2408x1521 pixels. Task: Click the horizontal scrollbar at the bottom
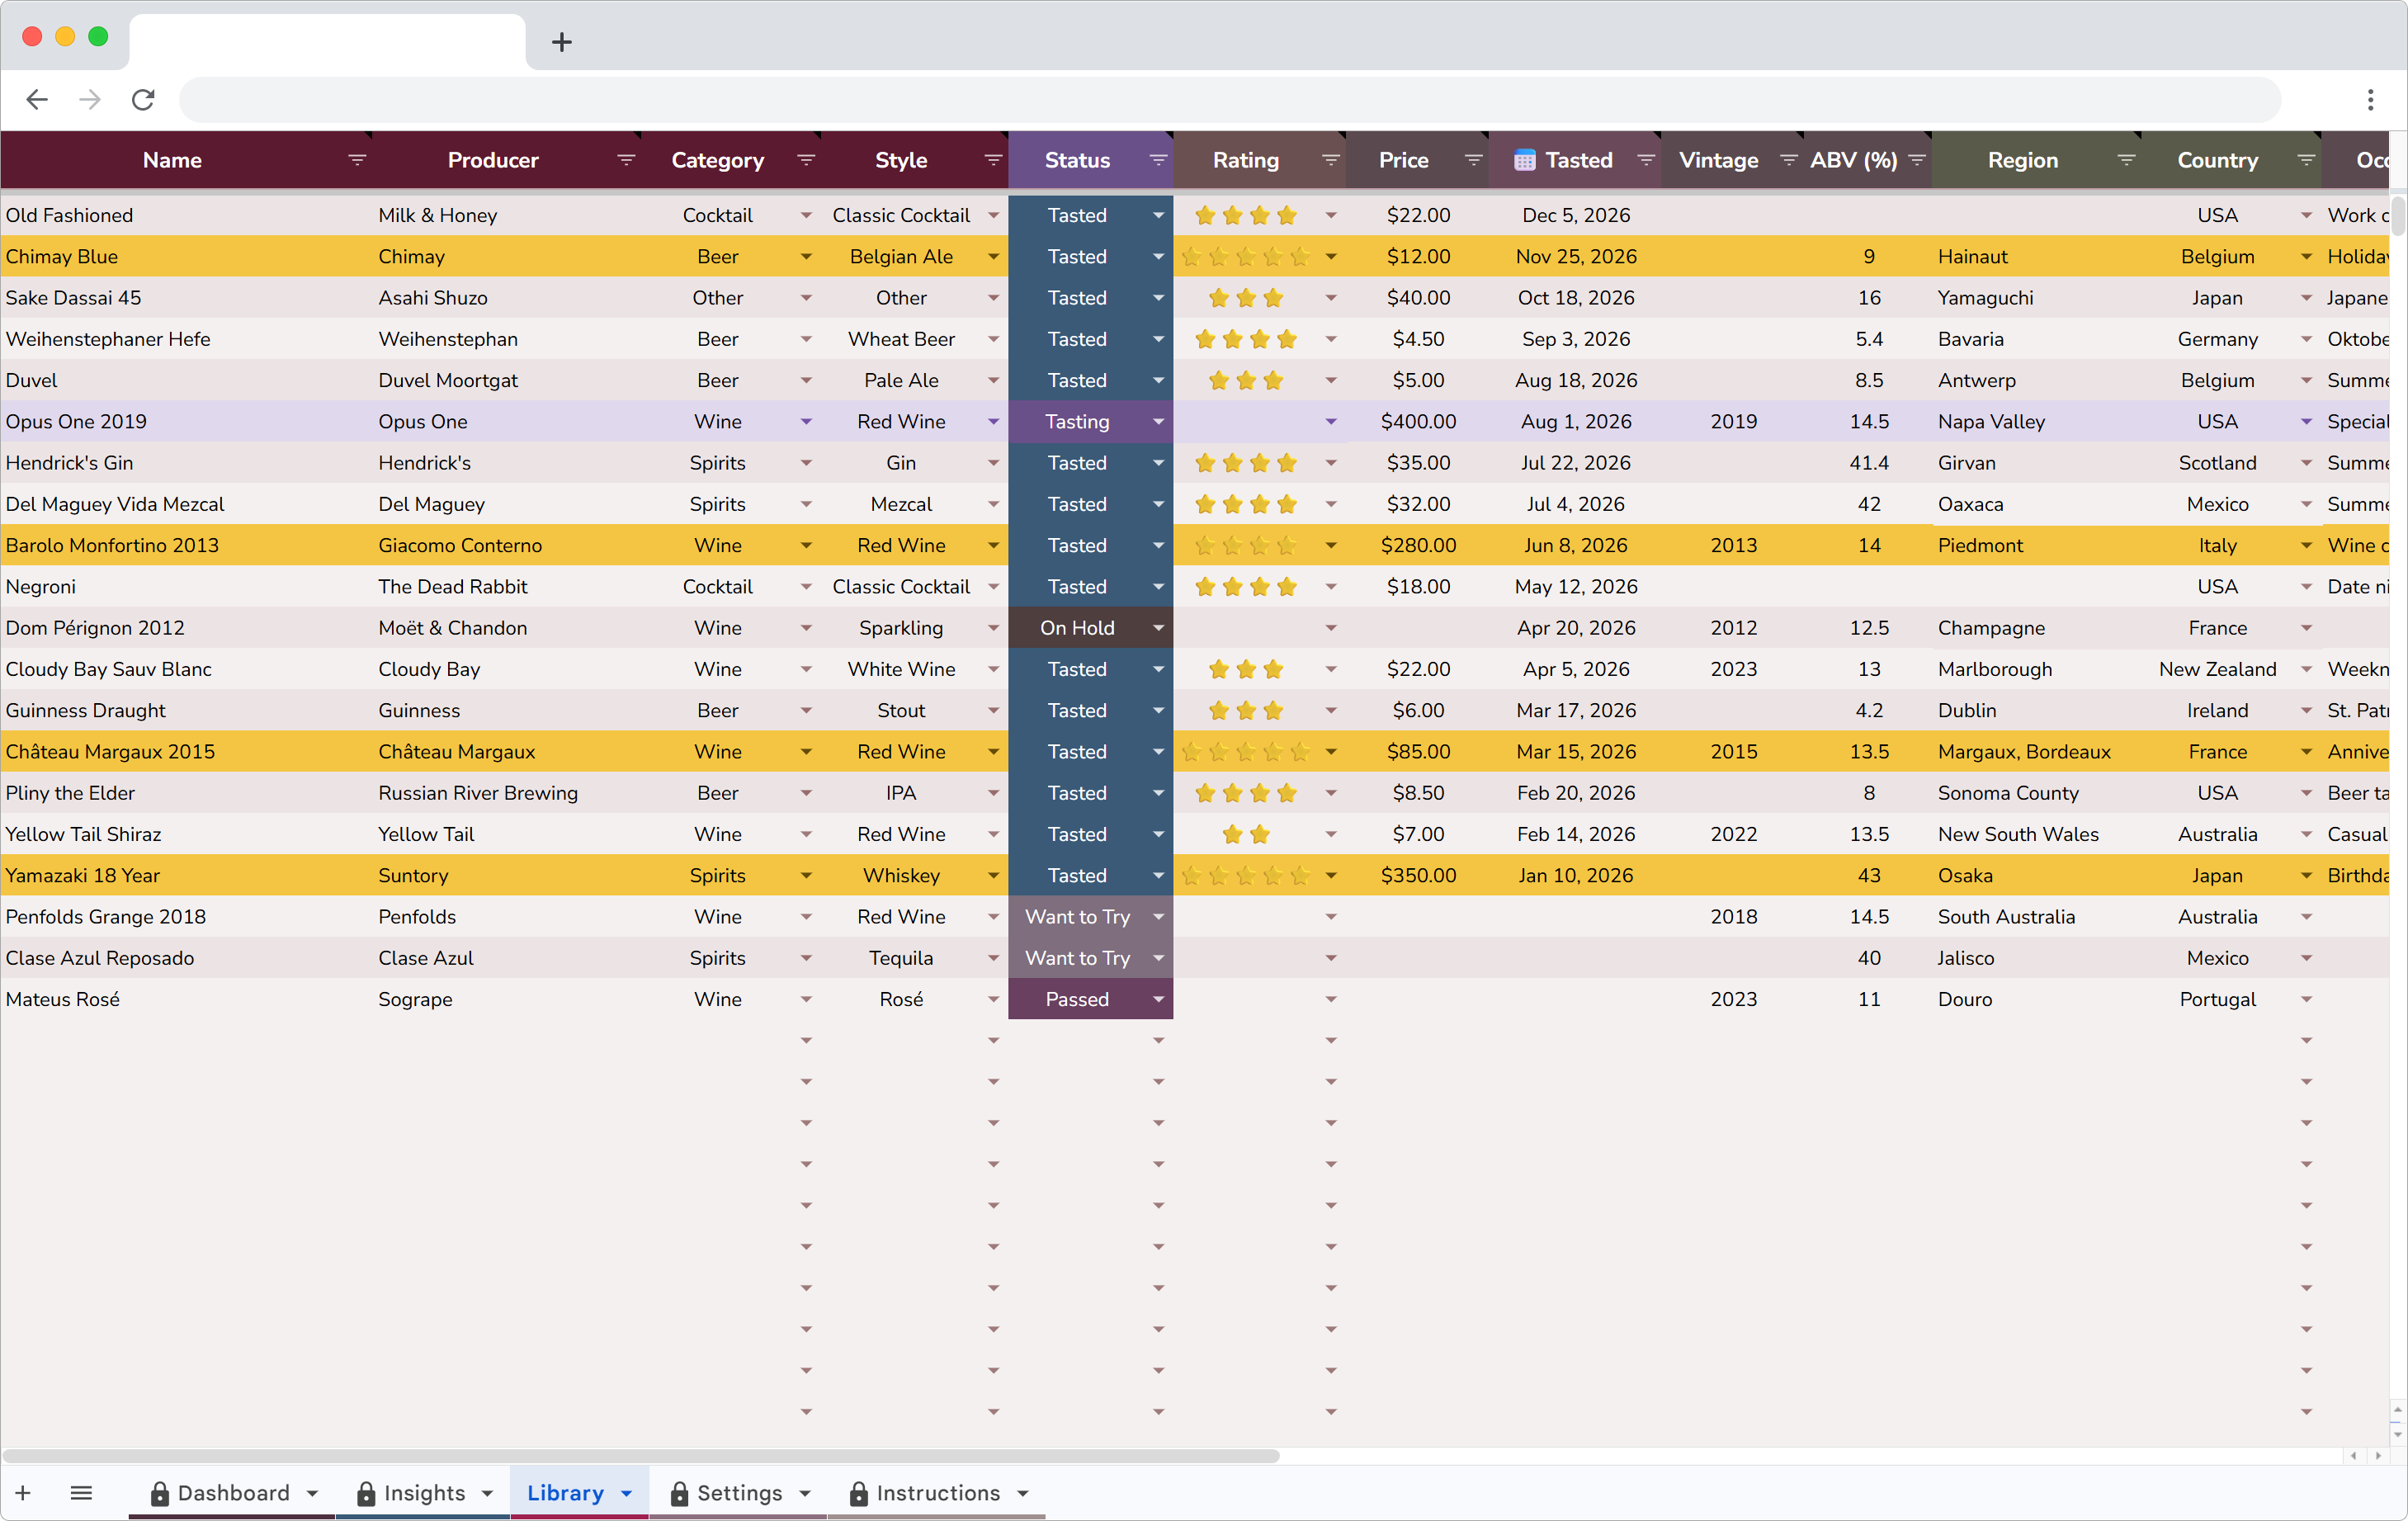pyautogui.click(x=640, y=1456)
